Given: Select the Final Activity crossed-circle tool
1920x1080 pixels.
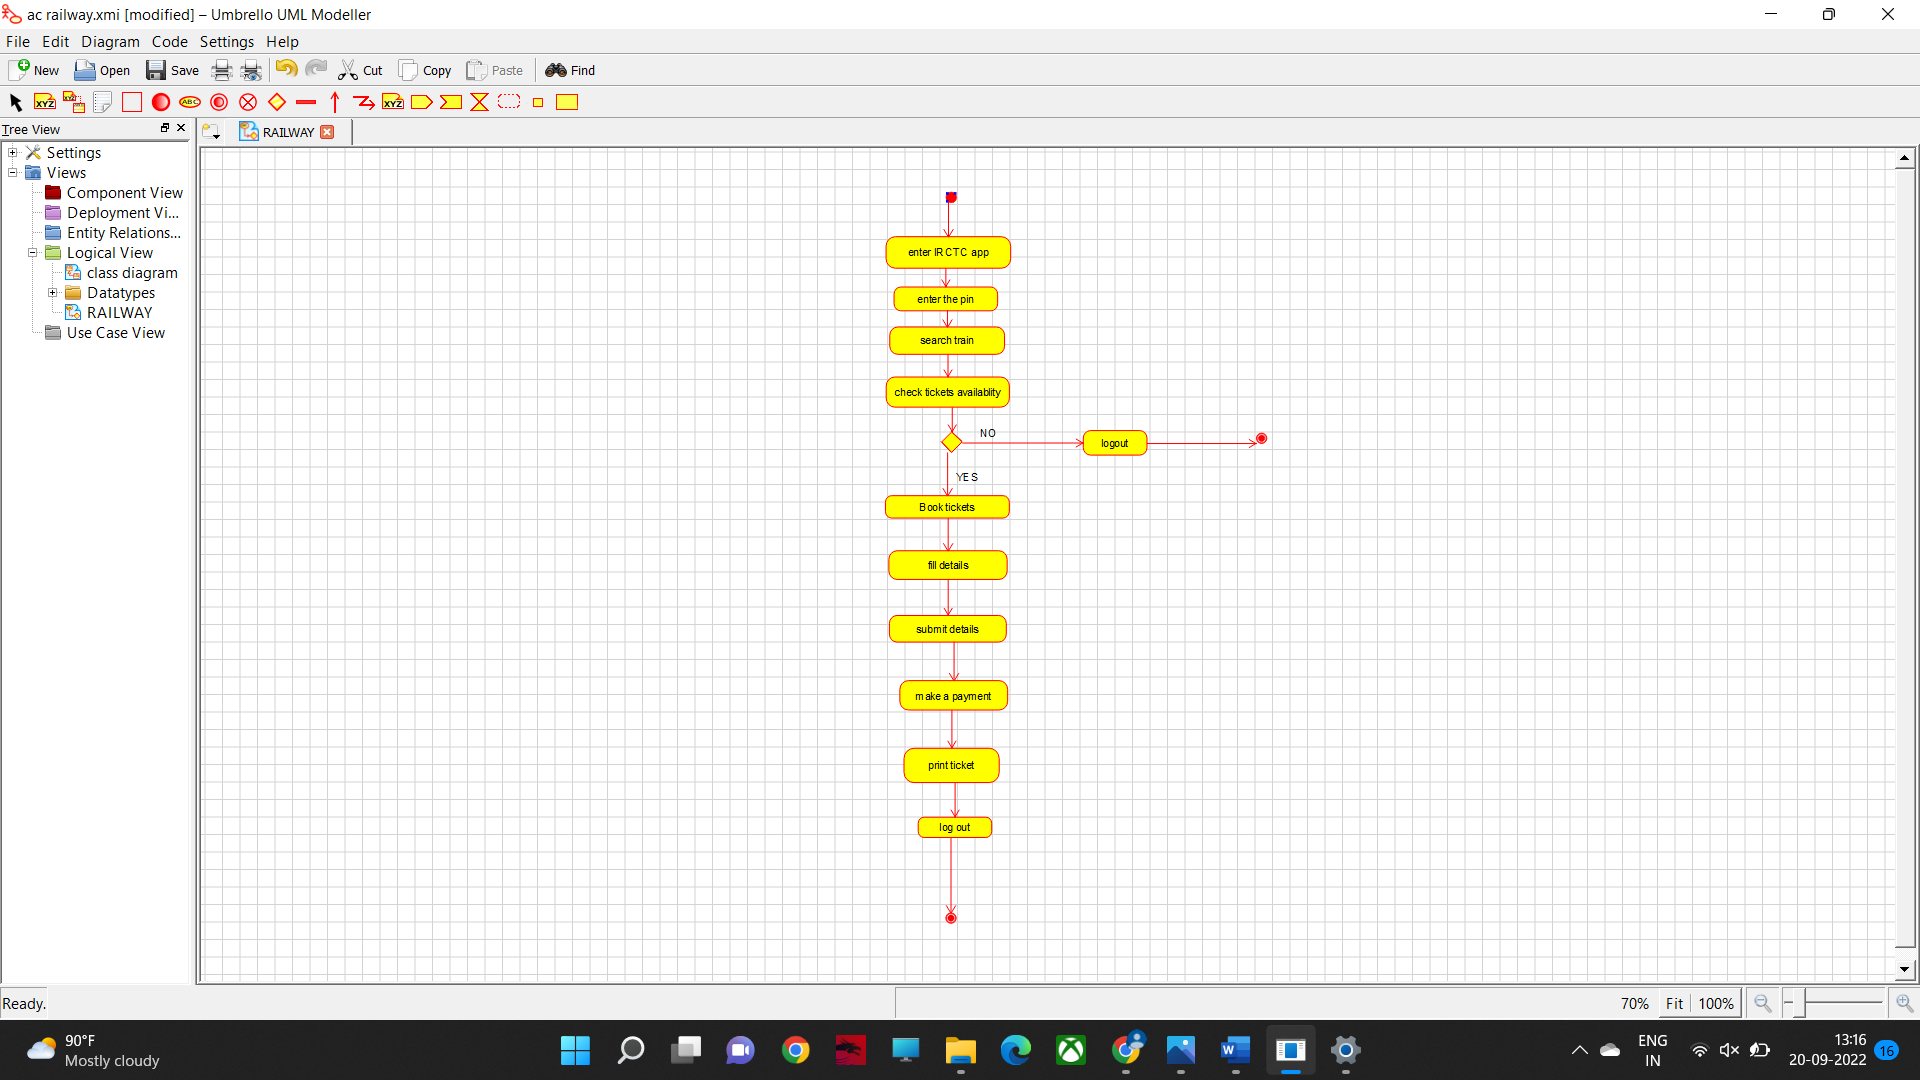Looking at the screenshot, I should (248, 102).
